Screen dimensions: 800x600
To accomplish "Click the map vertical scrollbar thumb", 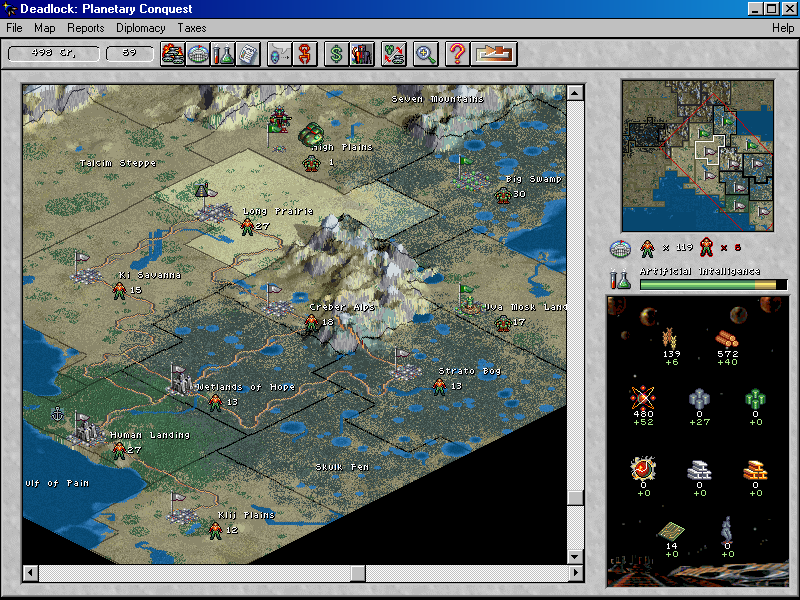I will pos(575,498).
